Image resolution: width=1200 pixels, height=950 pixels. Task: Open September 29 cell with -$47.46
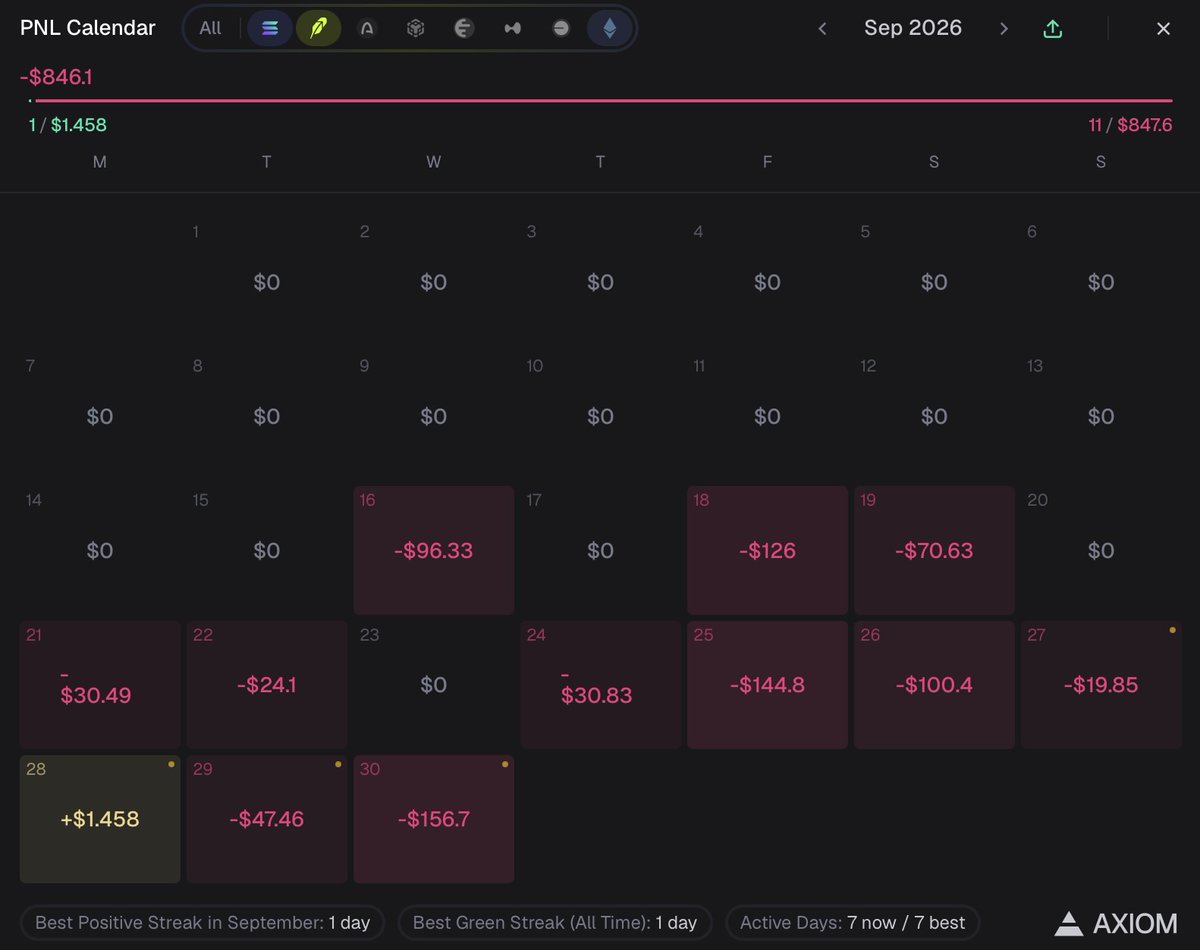pos(267,819)
